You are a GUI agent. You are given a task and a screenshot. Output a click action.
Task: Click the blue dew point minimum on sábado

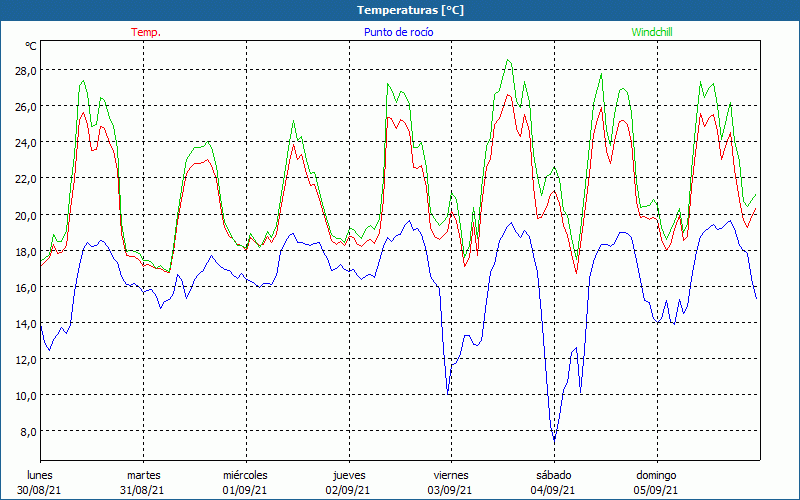[555, 439]
